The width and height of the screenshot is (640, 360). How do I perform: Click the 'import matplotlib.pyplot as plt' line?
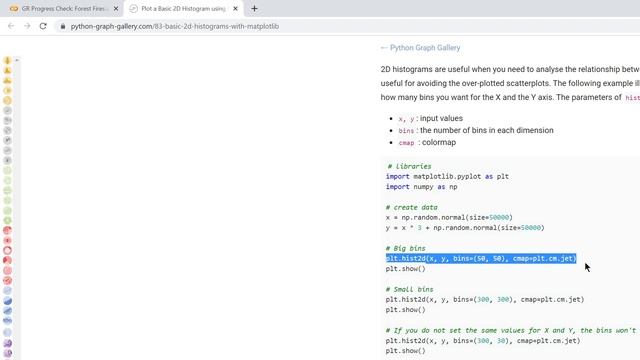point(447,176)
